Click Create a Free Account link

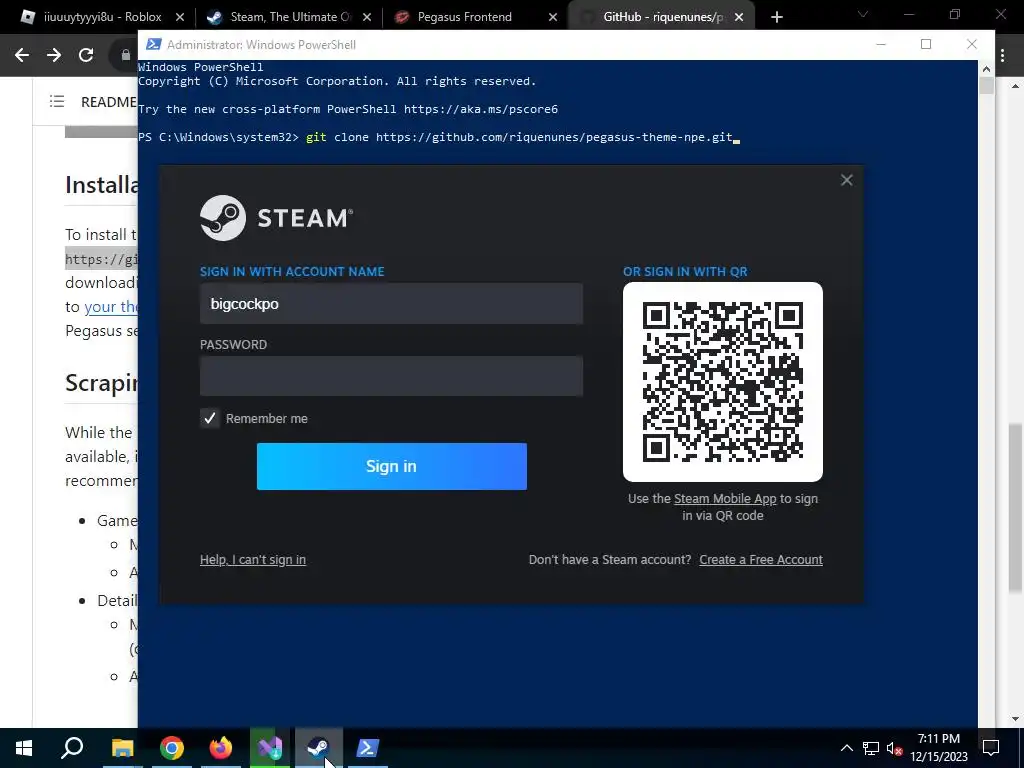[x=761, y=560]
